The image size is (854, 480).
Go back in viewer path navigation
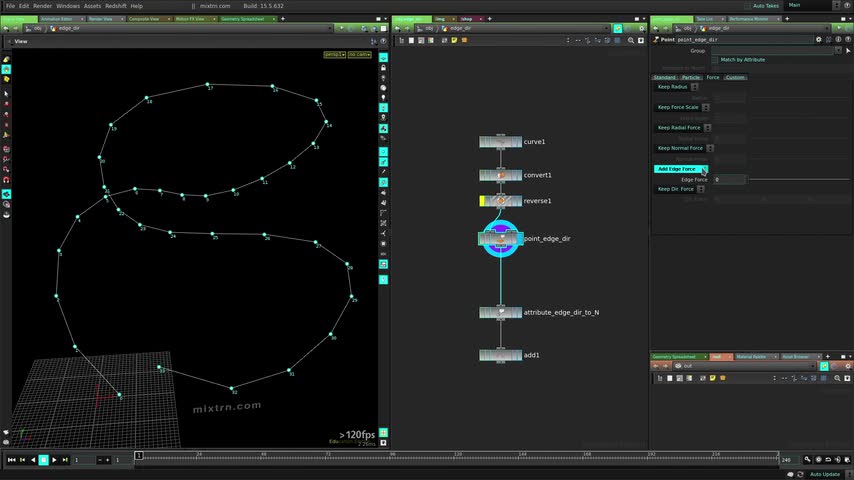point(5,28)
